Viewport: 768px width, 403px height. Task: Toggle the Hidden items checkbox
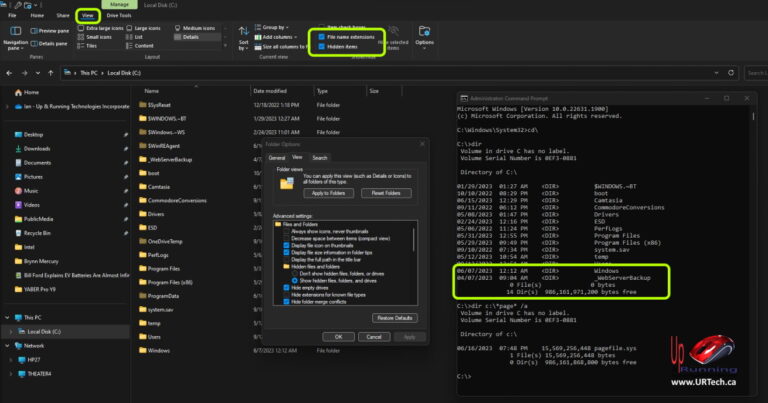pyautogui.click(x=321, y=47)
